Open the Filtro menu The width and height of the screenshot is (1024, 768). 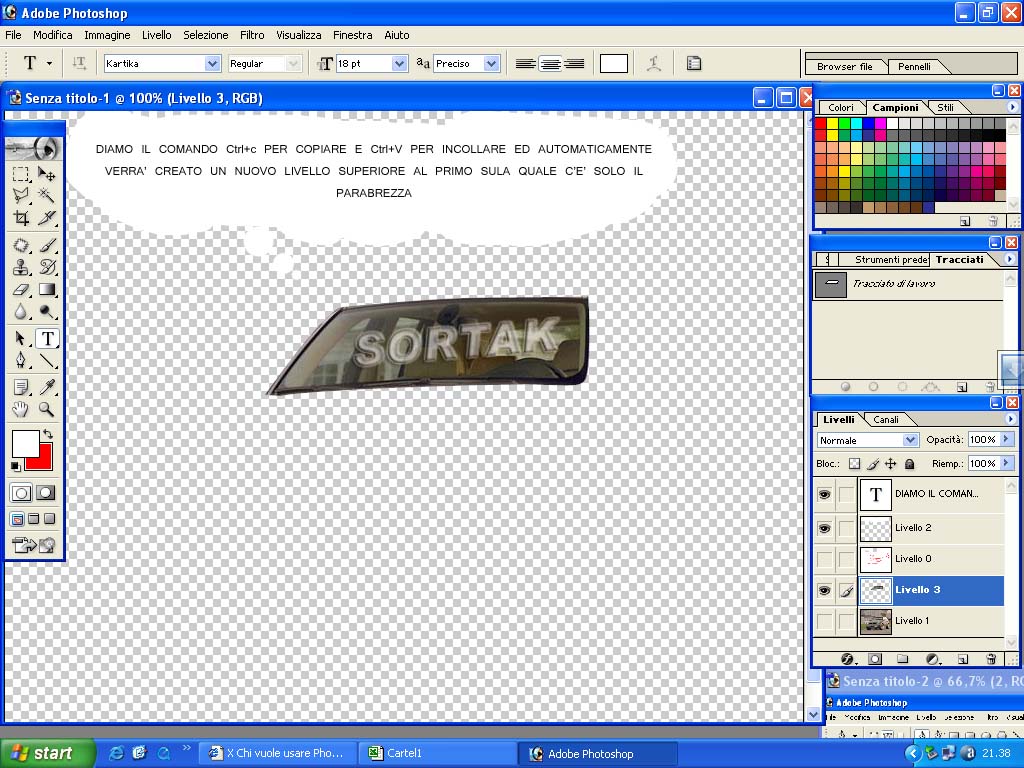252,35
